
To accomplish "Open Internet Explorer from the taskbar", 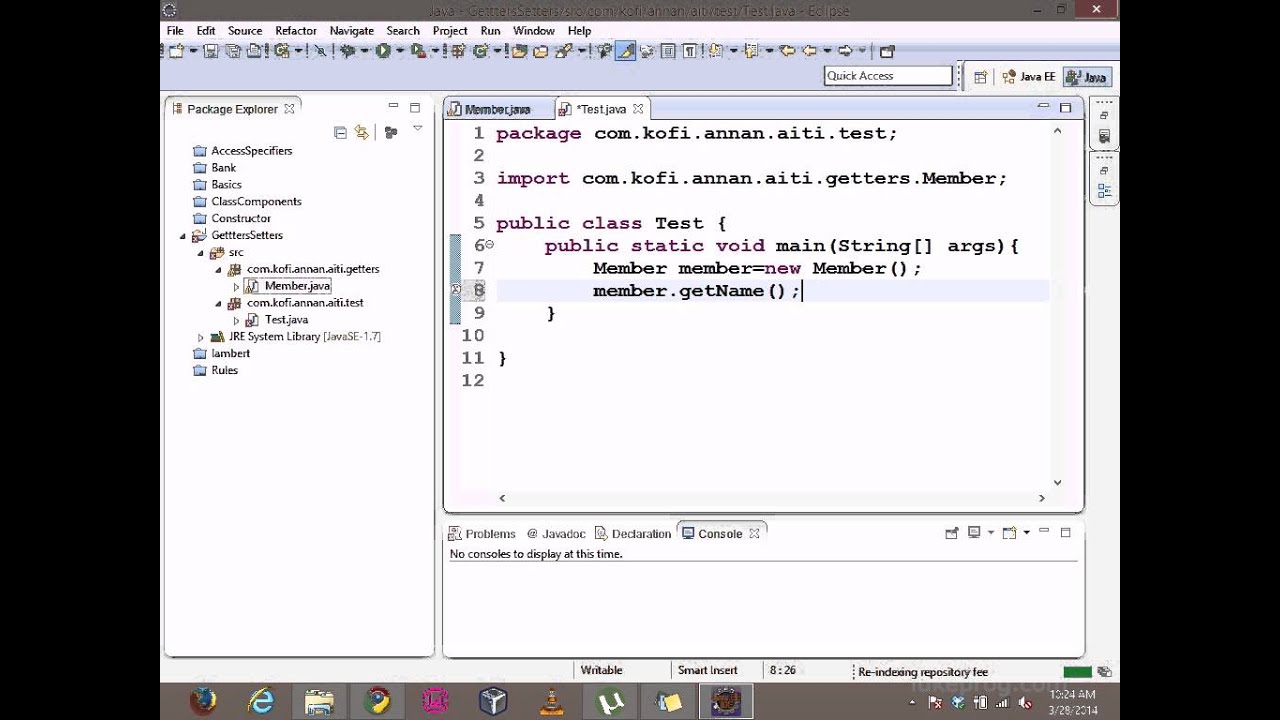I will click(x=261, y=702).
